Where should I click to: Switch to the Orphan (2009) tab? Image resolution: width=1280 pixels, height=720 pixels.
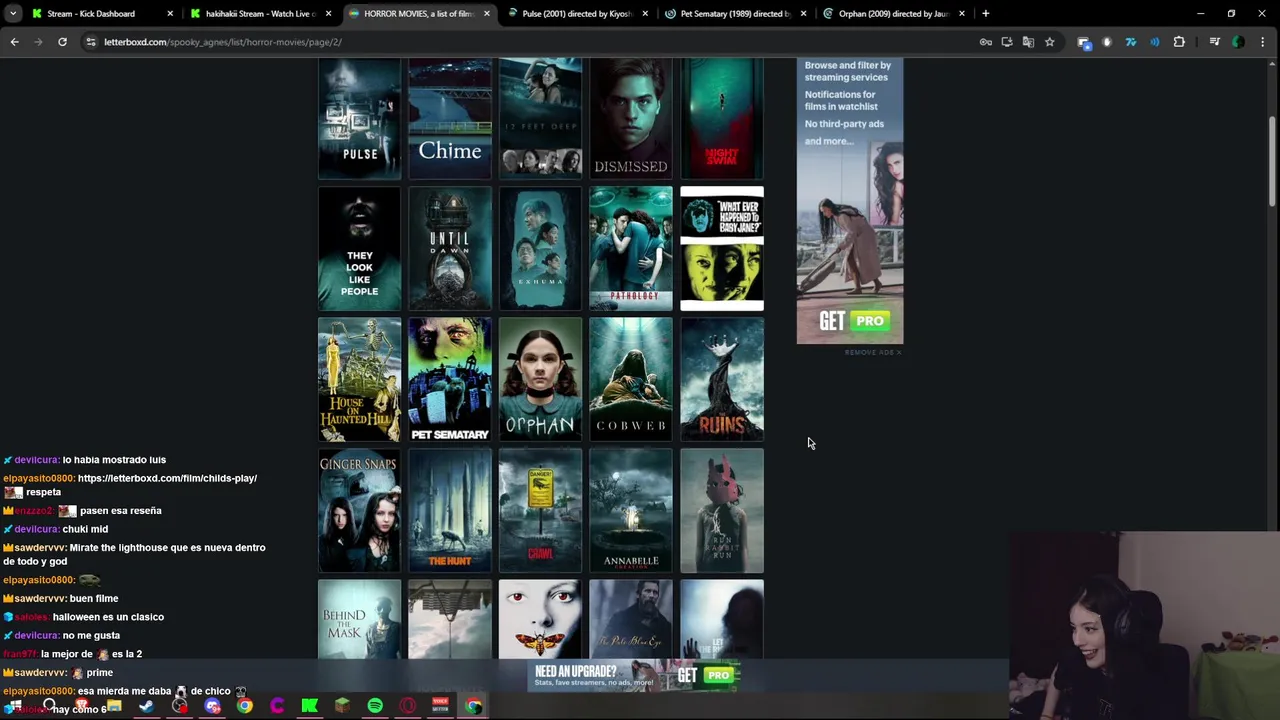[893, 14]
